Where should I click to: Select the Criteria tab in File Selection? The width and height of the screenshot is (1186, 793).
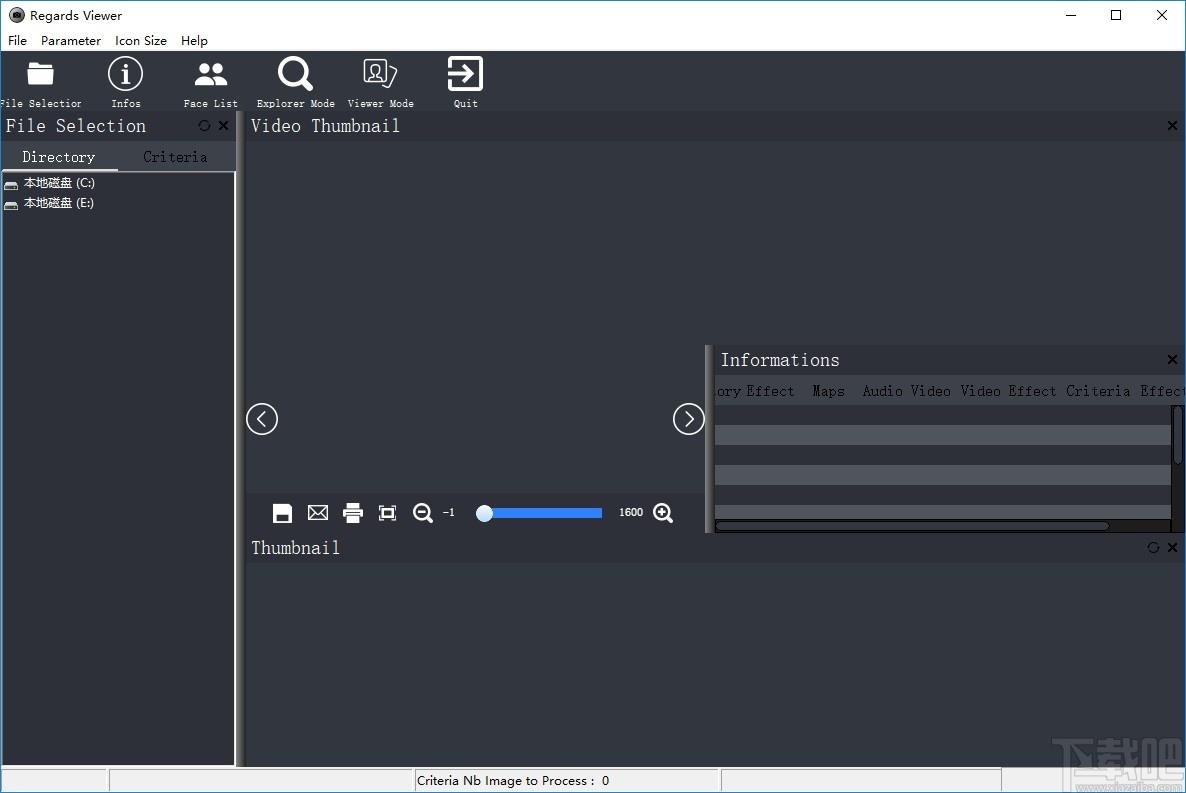point(175,157)
